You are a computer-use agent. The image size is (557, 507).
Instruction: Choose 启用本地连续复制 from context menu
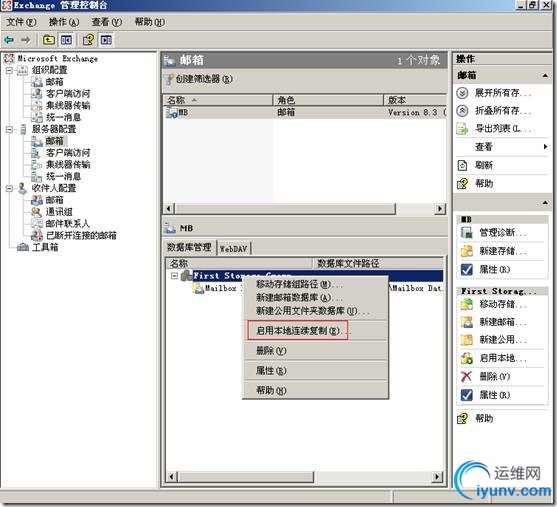(315, 331)
